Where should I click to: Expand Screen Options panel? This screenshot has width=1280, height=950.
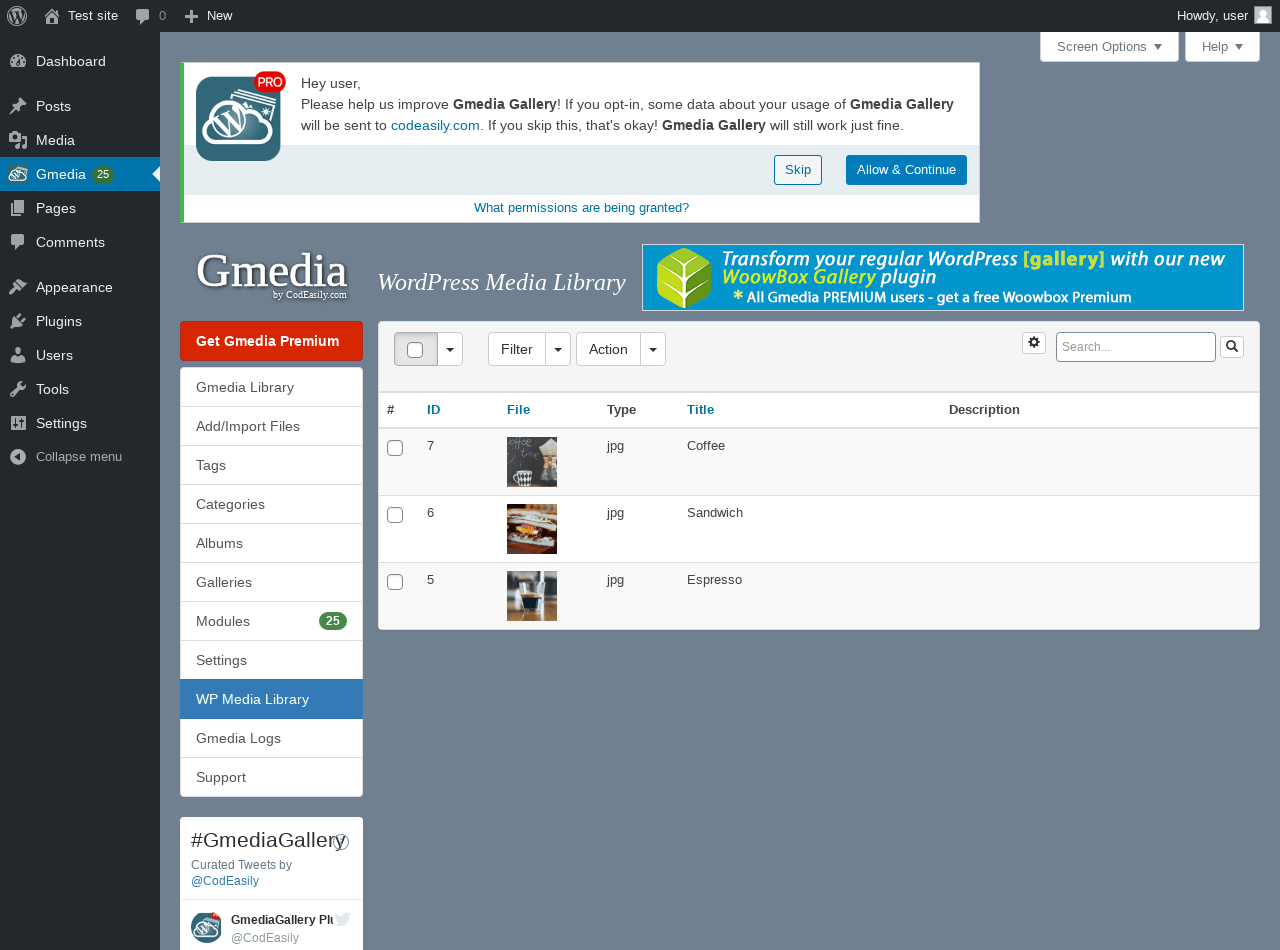1110,47
